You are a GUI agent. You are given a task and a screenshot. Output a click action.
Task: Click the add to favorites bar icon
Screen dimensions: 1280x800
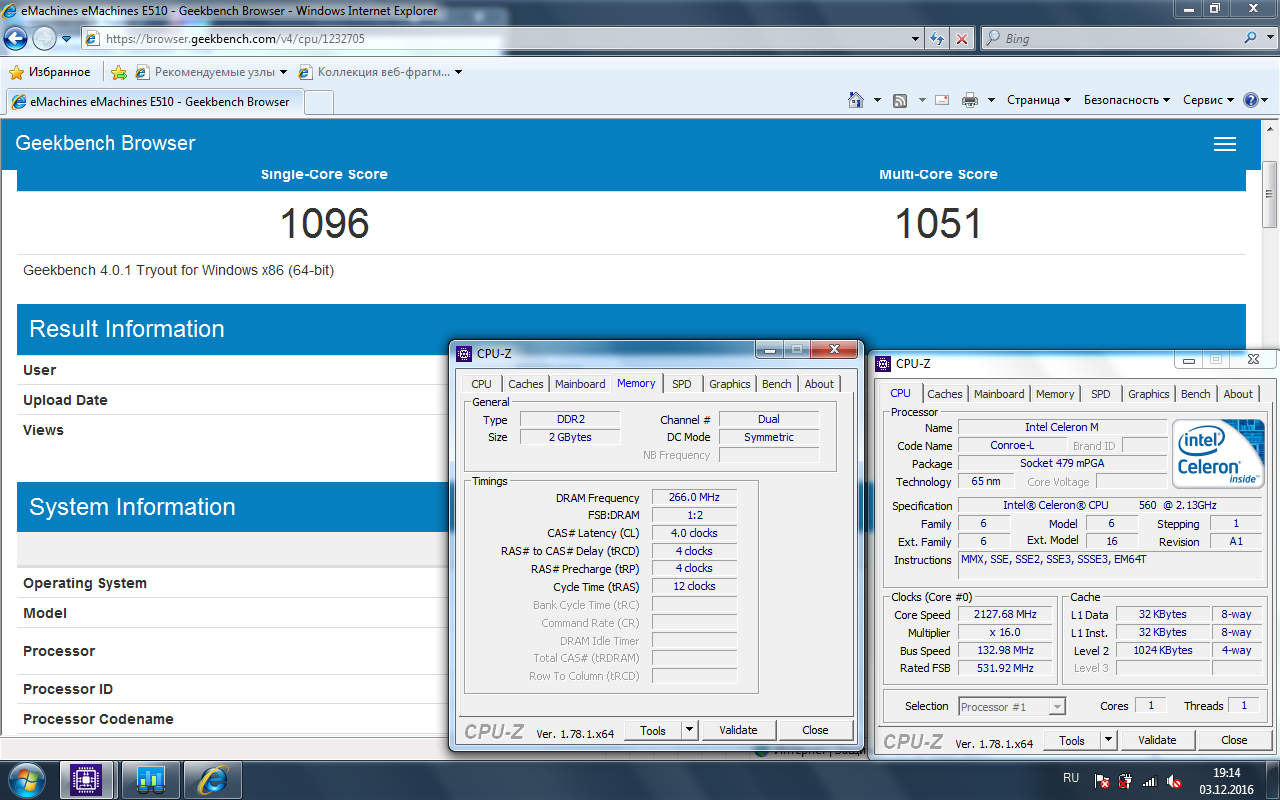(119, 72)
